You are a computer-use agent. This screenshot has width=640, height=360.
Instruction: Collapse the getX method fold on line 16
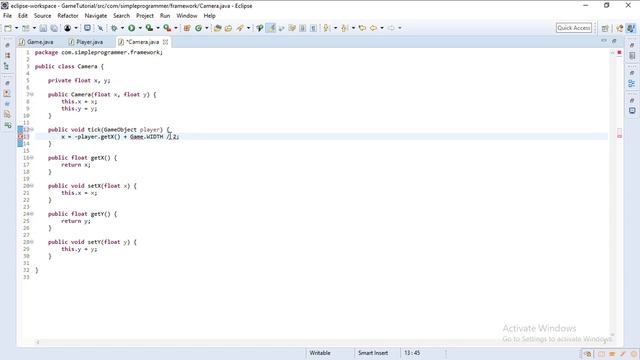[32, 158]
